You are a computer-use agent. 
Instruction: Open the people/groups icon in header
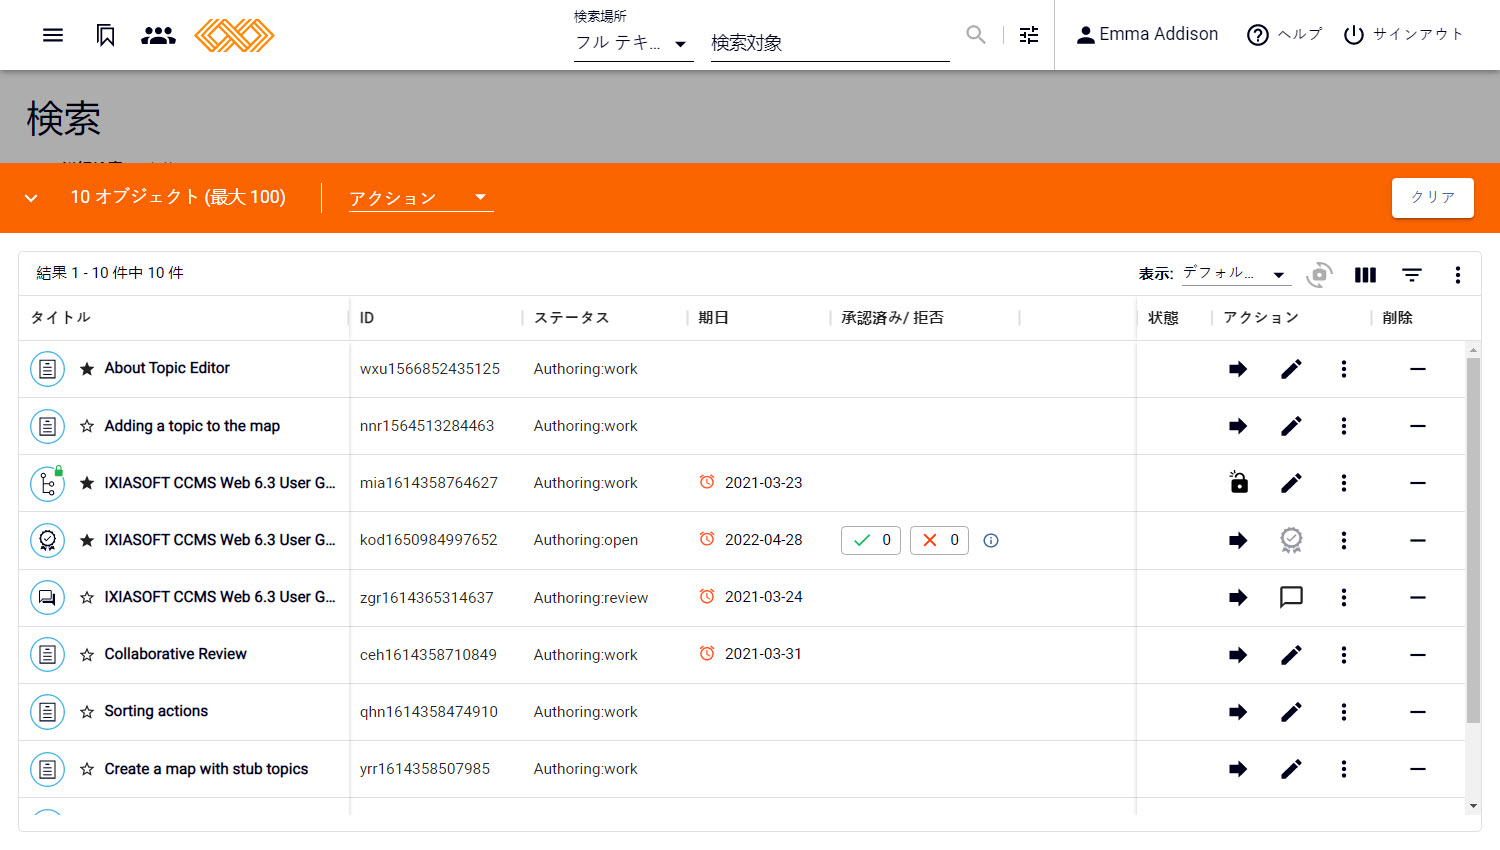click(x=158, y=35)
